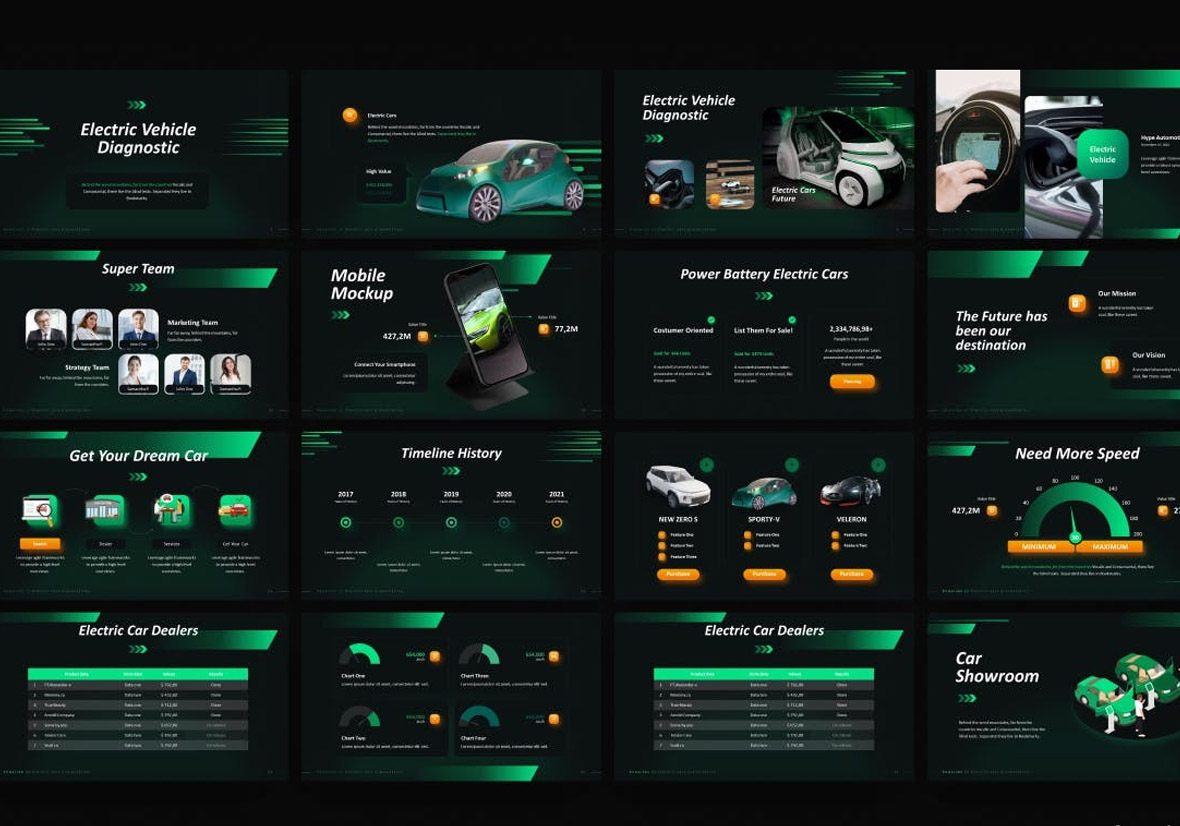Click the orange icon beside Electric Cars heading

(350, 115)
